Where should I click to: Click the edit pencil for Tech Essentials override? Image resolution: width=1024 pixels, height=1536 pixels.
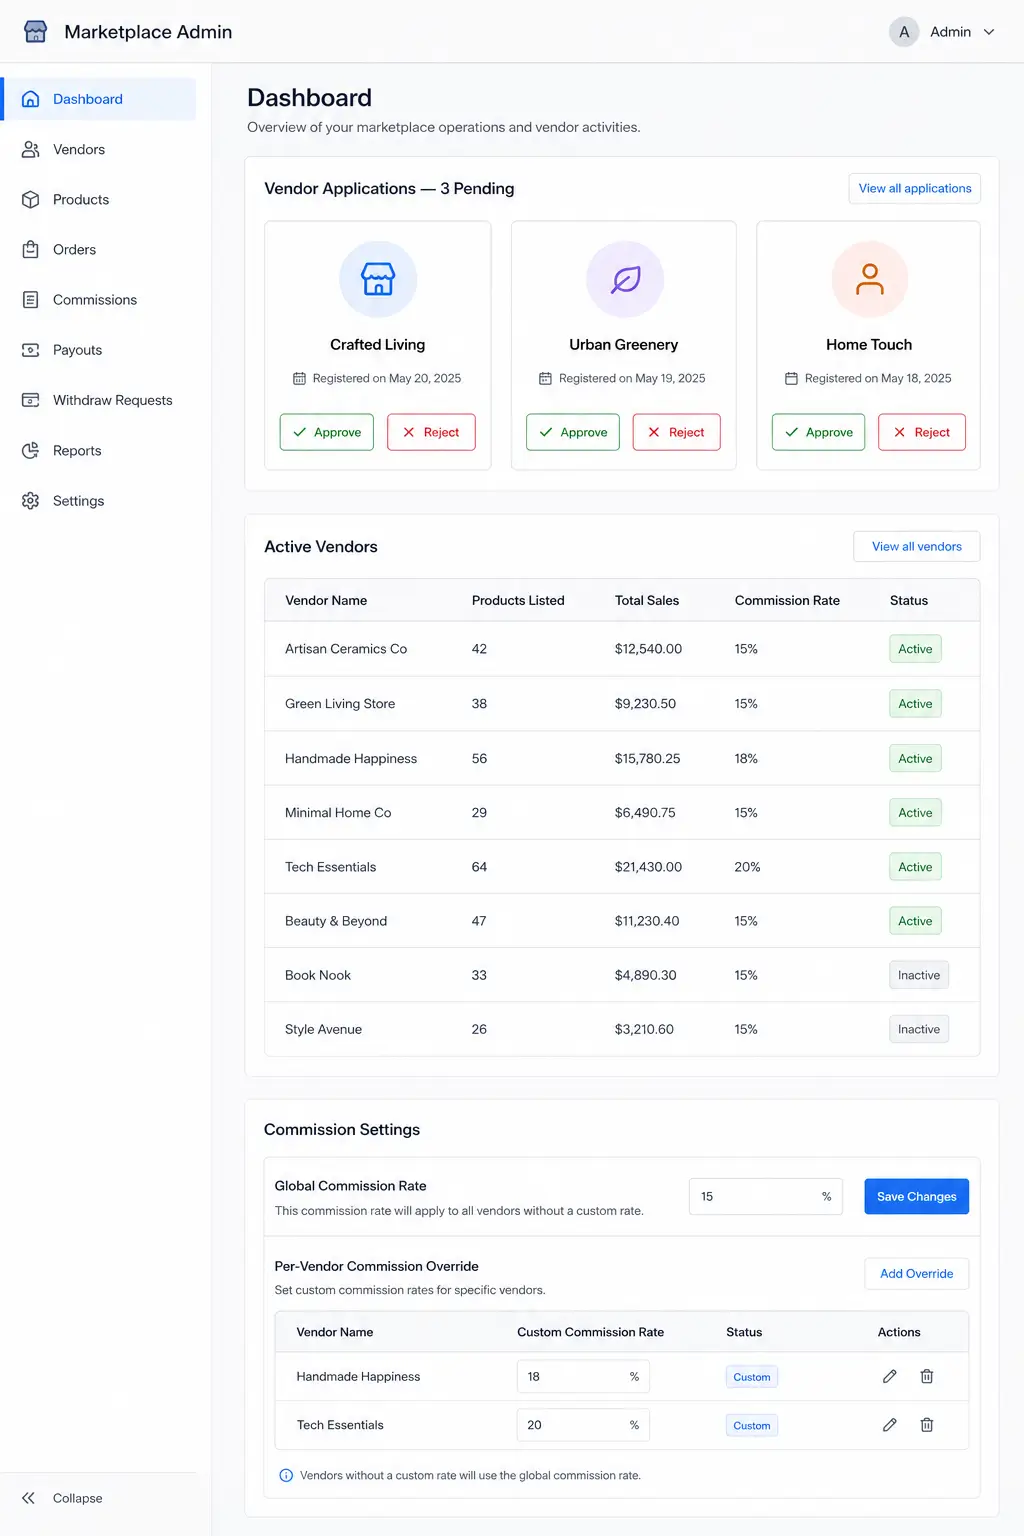[x=889, y=1425]
